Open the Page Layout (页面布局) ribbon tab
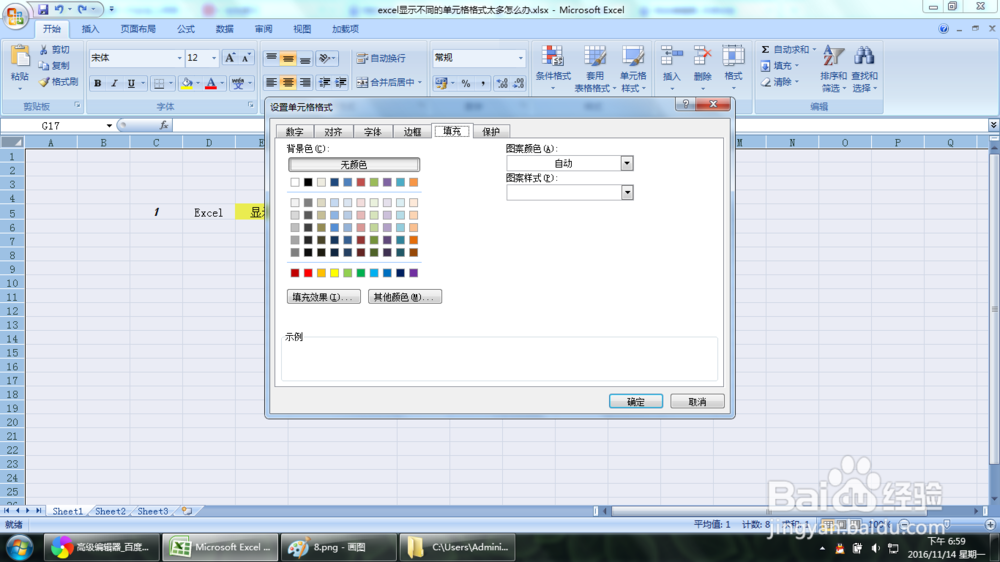Image resolution: width=1000 pixels, height=562 pixels. tap(138, 29)
